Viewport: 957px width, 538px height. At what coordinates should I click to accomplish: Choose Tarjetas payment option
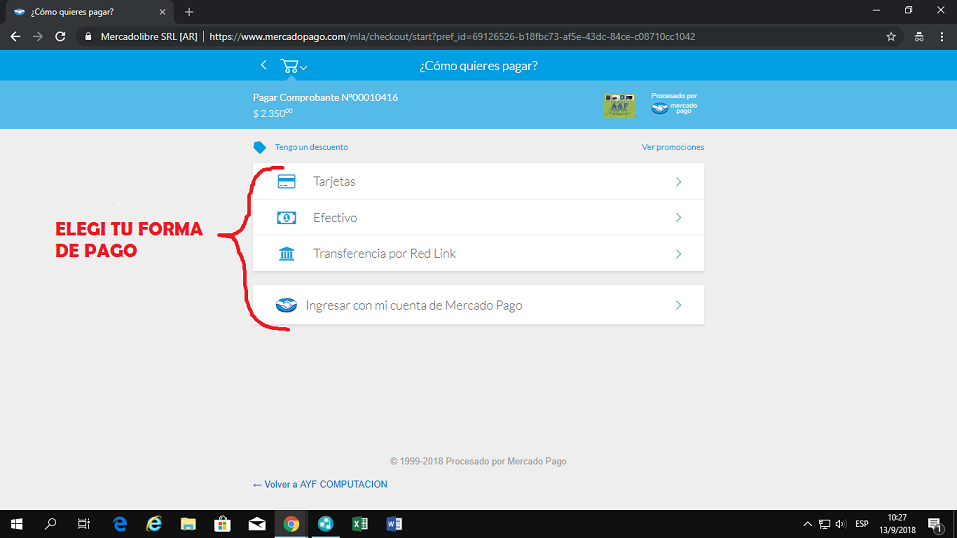click(478, 181)
